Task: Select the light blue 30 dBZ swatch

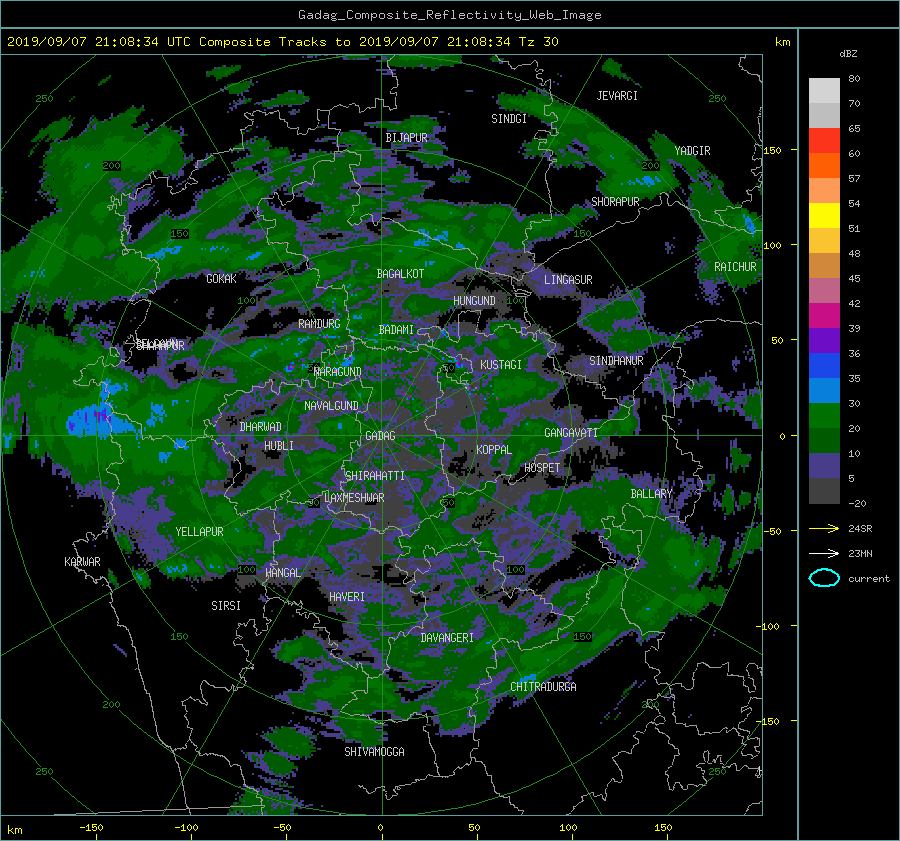Action: pyautogui.click(x=824, y=390)
